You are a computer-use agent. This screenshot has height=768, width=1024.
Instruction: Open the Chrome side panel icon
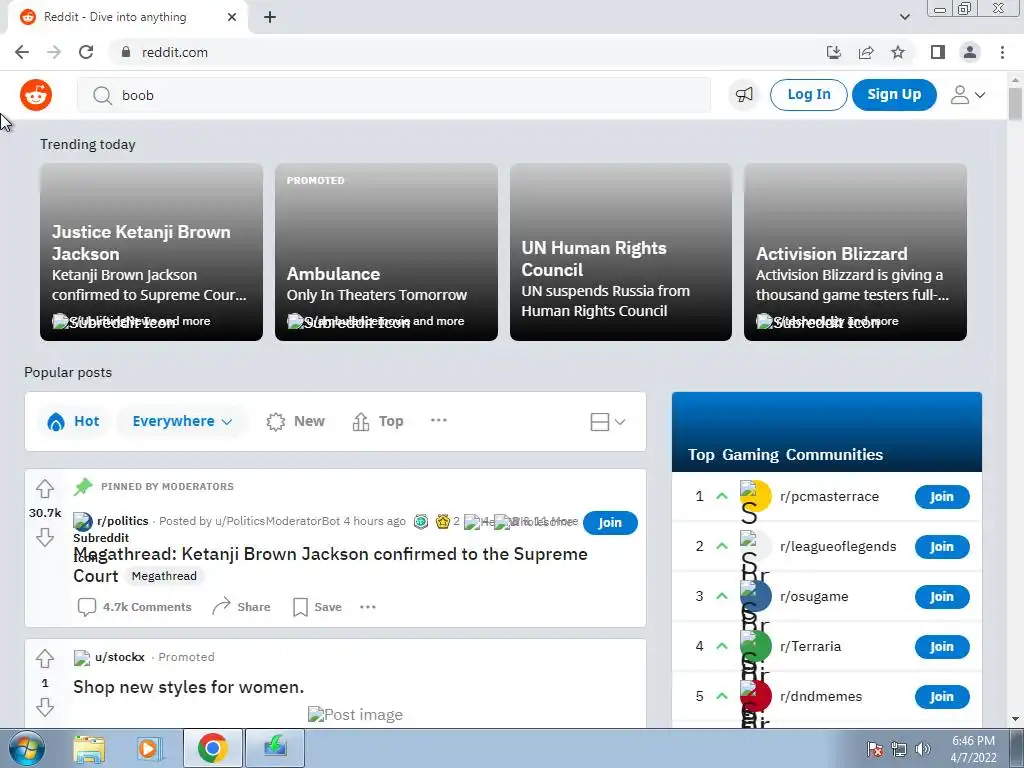tap(938, 52)
